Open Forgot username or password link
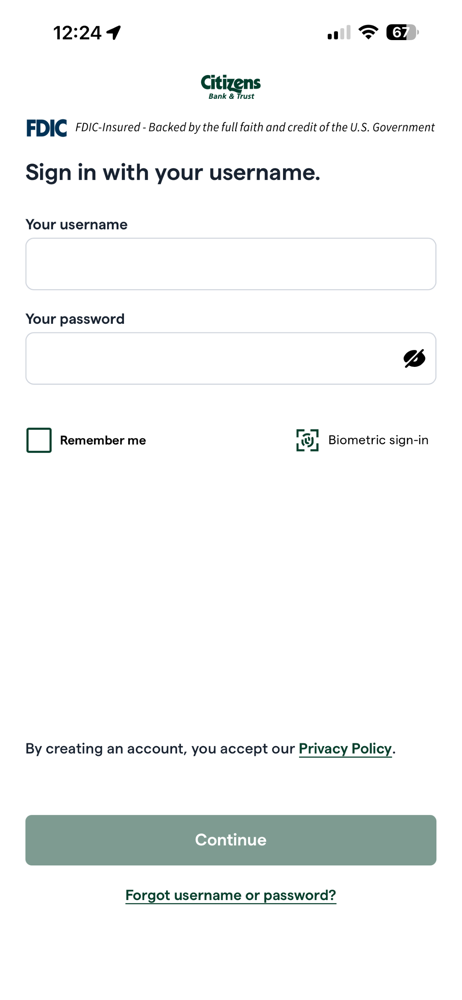 click(x=230, y=895)
